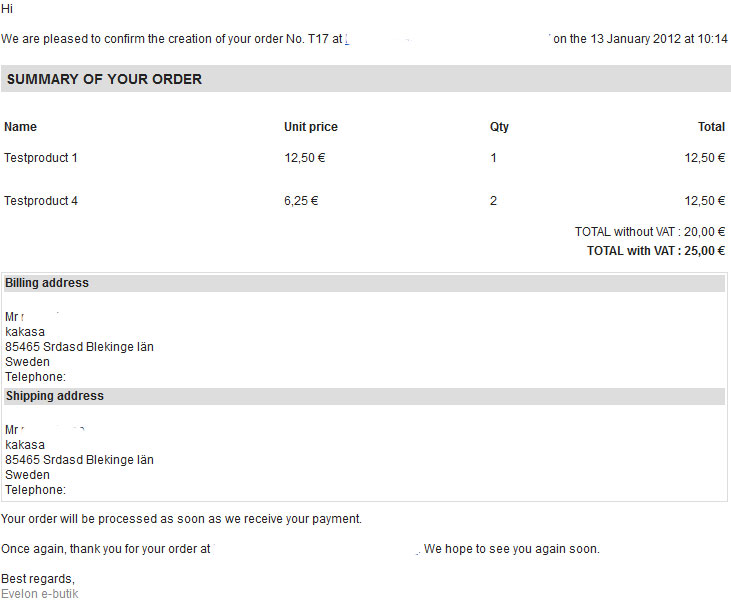Select the Testproduct 4 item name
Image resolution: width=731 pixels, height=602 pixels.
pyautogui.click(x=41, y=201)
